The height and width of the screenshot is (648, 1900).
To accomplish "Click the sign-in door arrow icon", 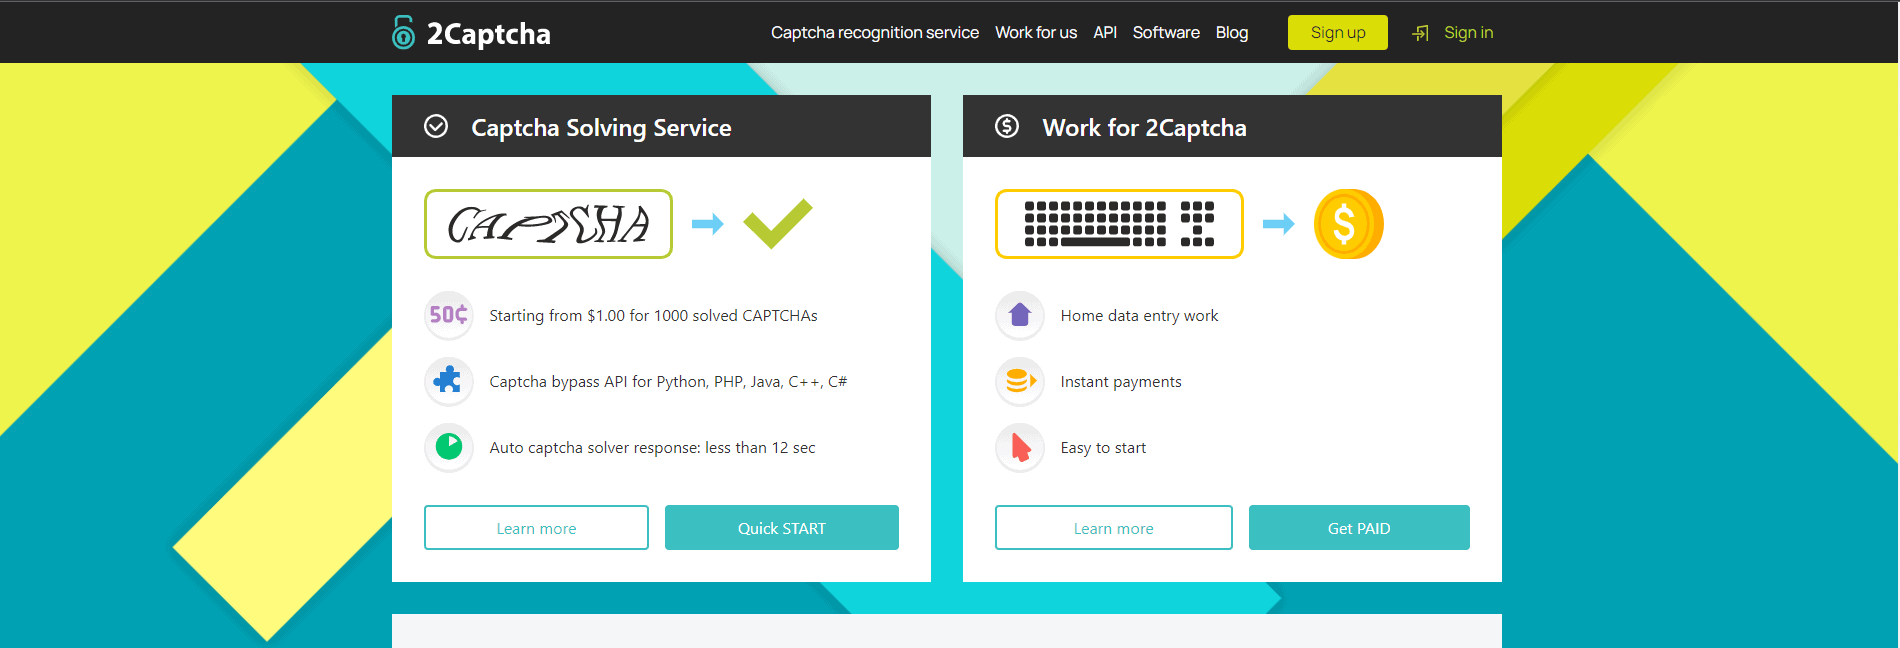I will [x=1420, y=33].
